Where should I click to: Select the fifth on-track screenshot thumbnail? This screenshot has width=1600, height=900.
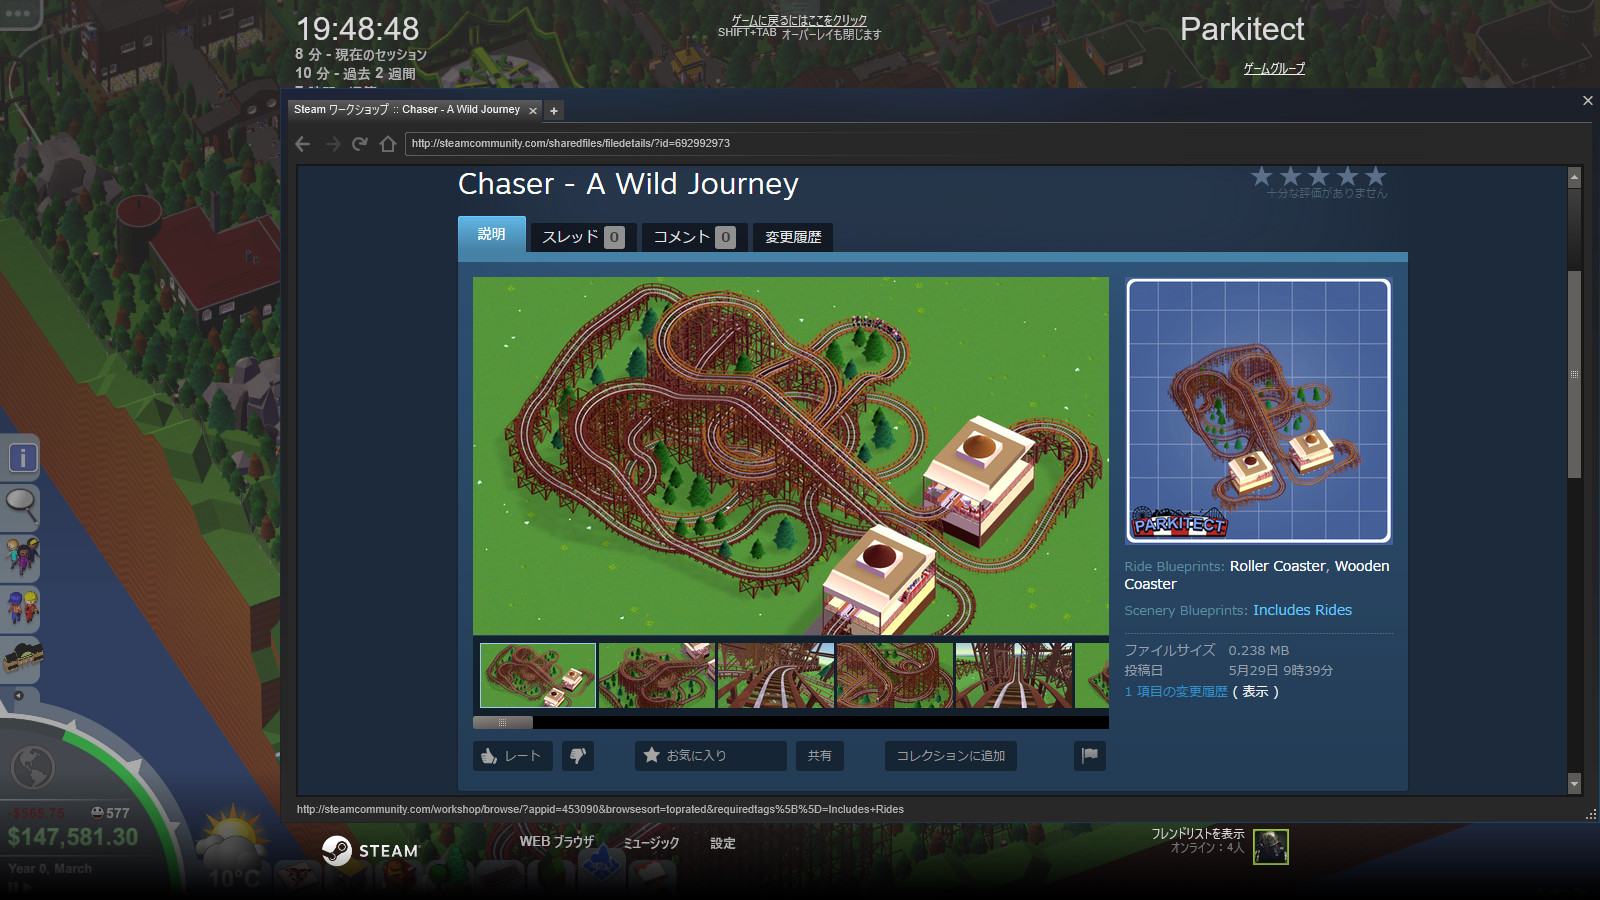(x=1014, y=676)
